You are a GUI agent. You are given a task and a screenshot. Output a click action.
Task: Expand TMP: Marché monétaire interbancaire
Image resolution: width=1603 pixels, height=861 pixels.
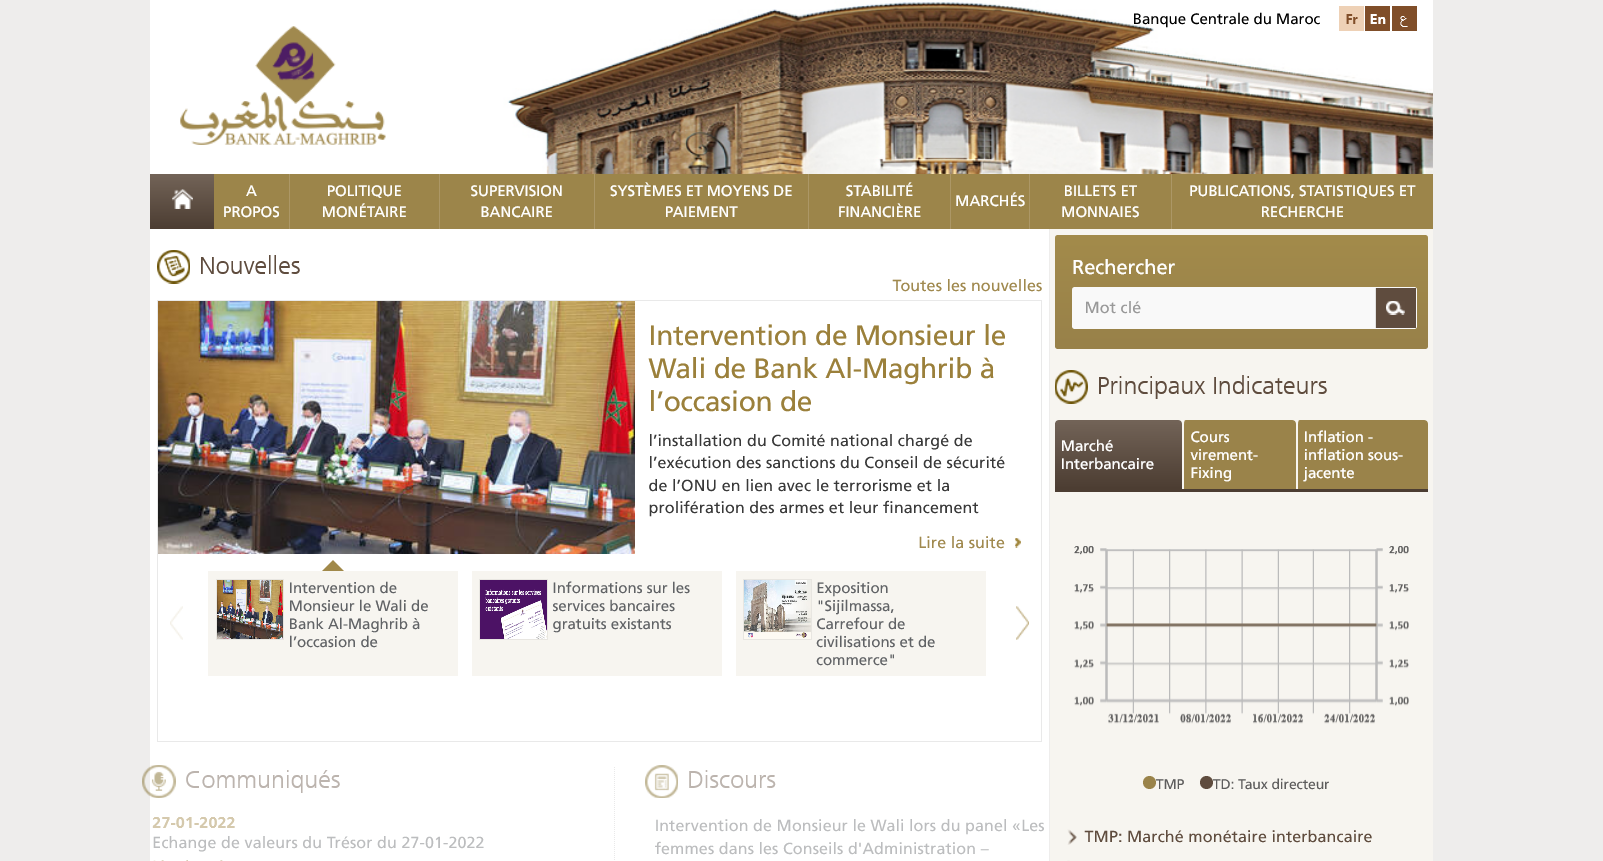click(x=1227, y=837)
